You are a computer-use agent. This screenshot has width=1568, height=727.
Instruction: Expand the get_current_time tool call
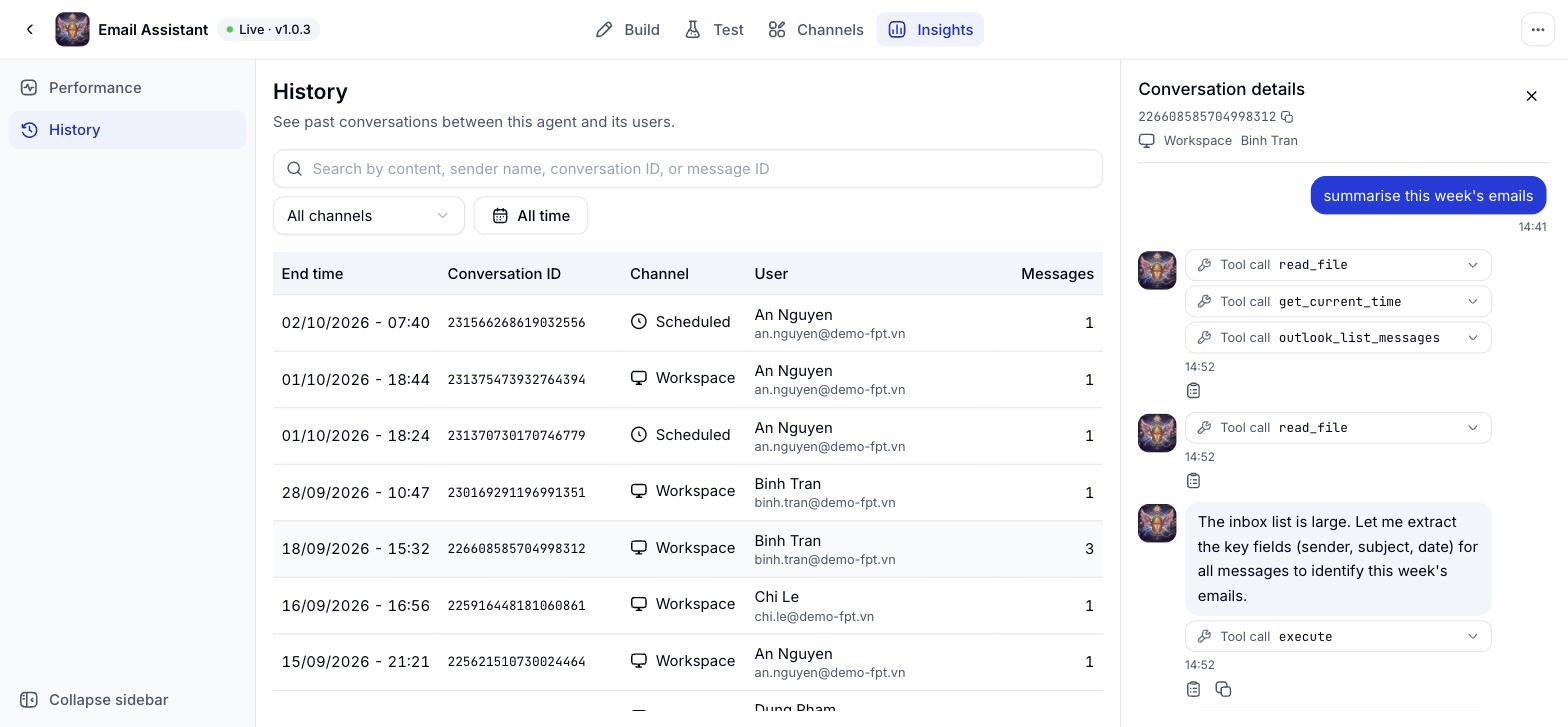1338,301
